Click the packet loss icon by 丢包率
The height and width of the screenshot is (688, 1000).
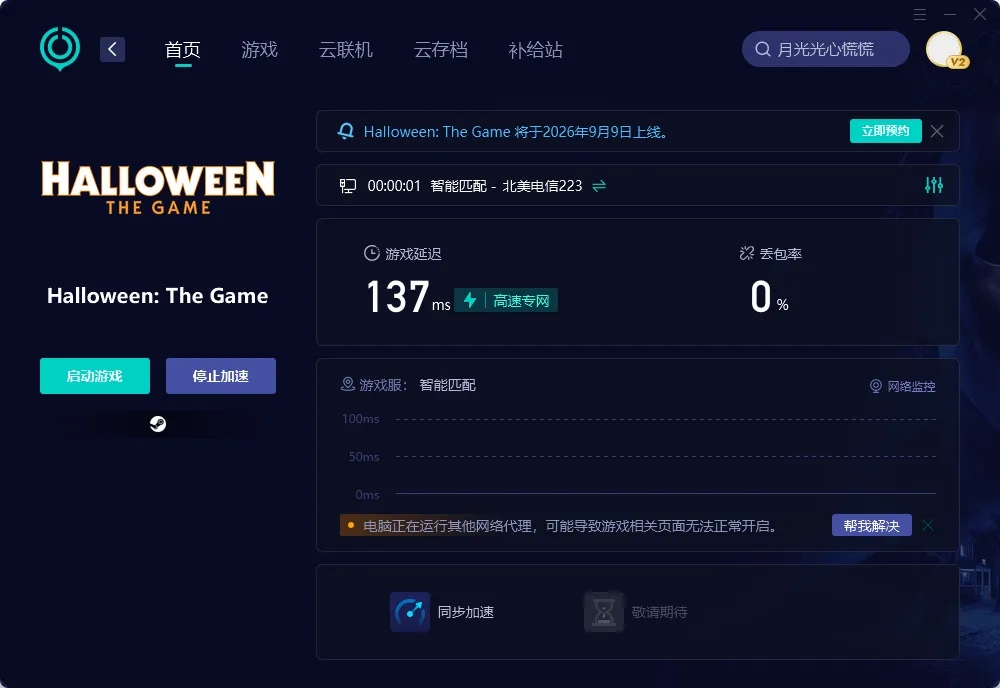(747, 253)
